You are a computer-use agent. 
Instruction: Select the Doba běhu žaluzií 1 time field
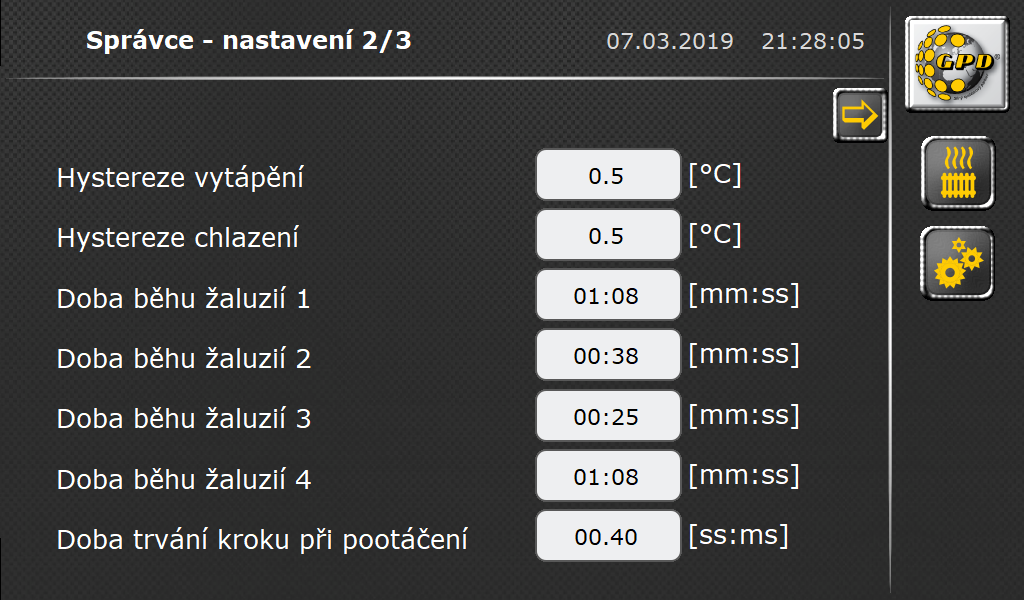(608, 295)
